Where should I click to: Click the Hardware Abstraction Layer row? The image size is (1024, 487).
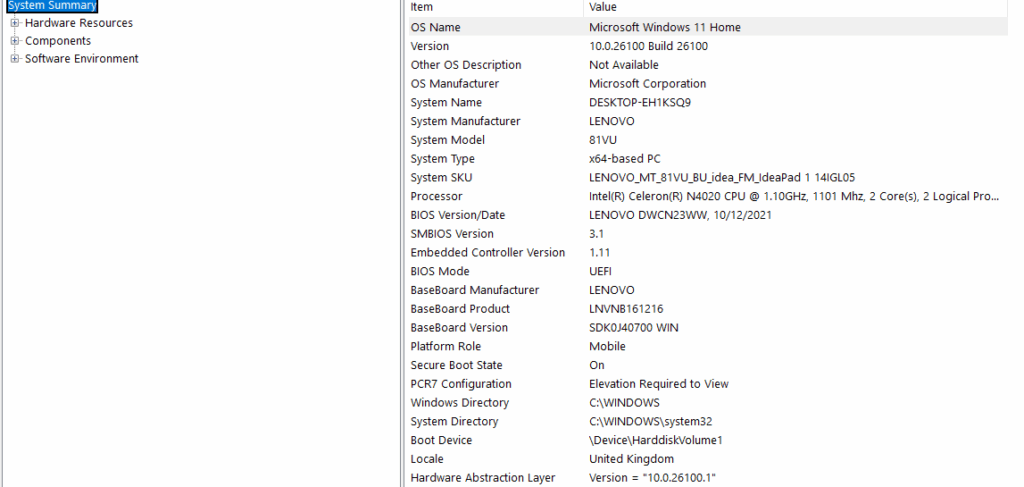tap(707, 479)
